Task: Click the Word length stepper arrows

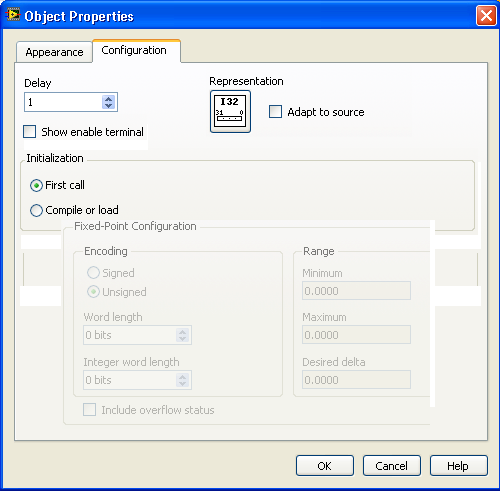Action: [182, 335]
